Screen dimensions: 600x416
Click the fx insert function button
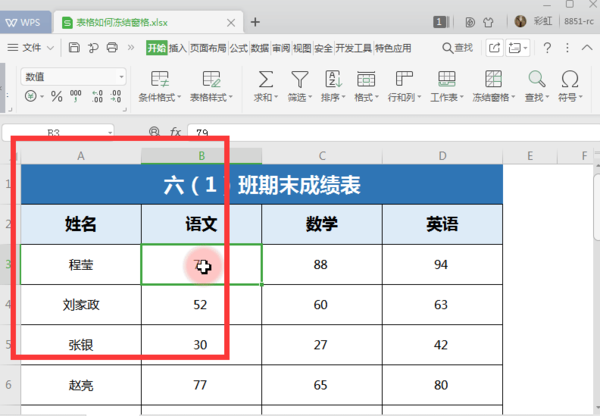pyautogui.click(x=175, y=132)
